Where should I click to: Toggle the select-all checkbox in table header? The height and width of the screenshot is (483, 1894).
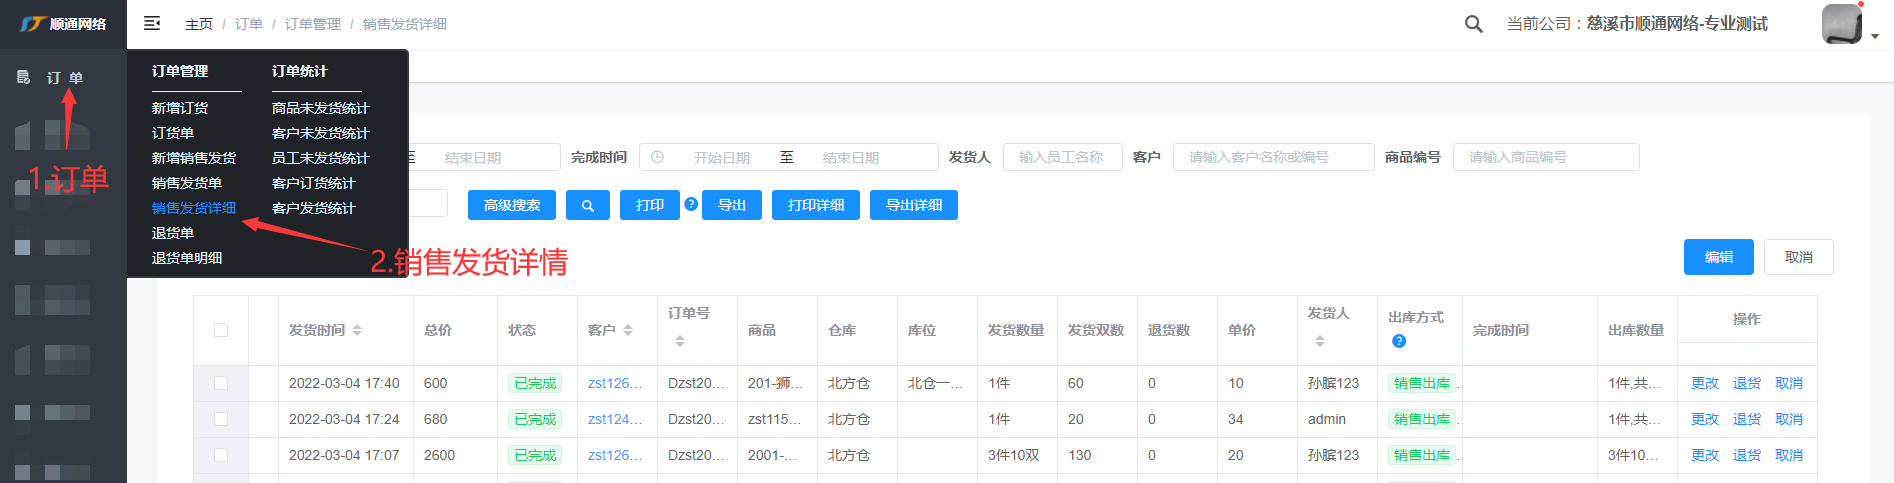point(221,330)
